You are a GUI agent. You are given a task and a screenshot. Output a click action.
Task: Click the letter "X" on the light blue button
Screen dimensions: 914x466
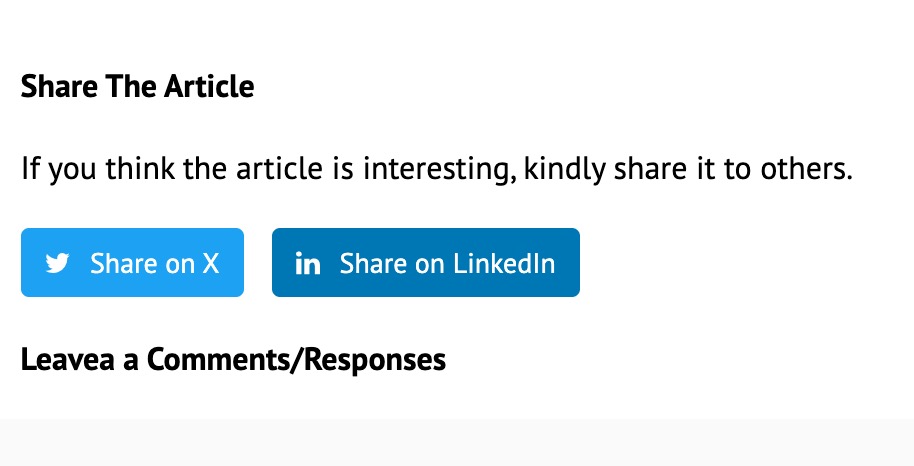(x=209, y=264)
